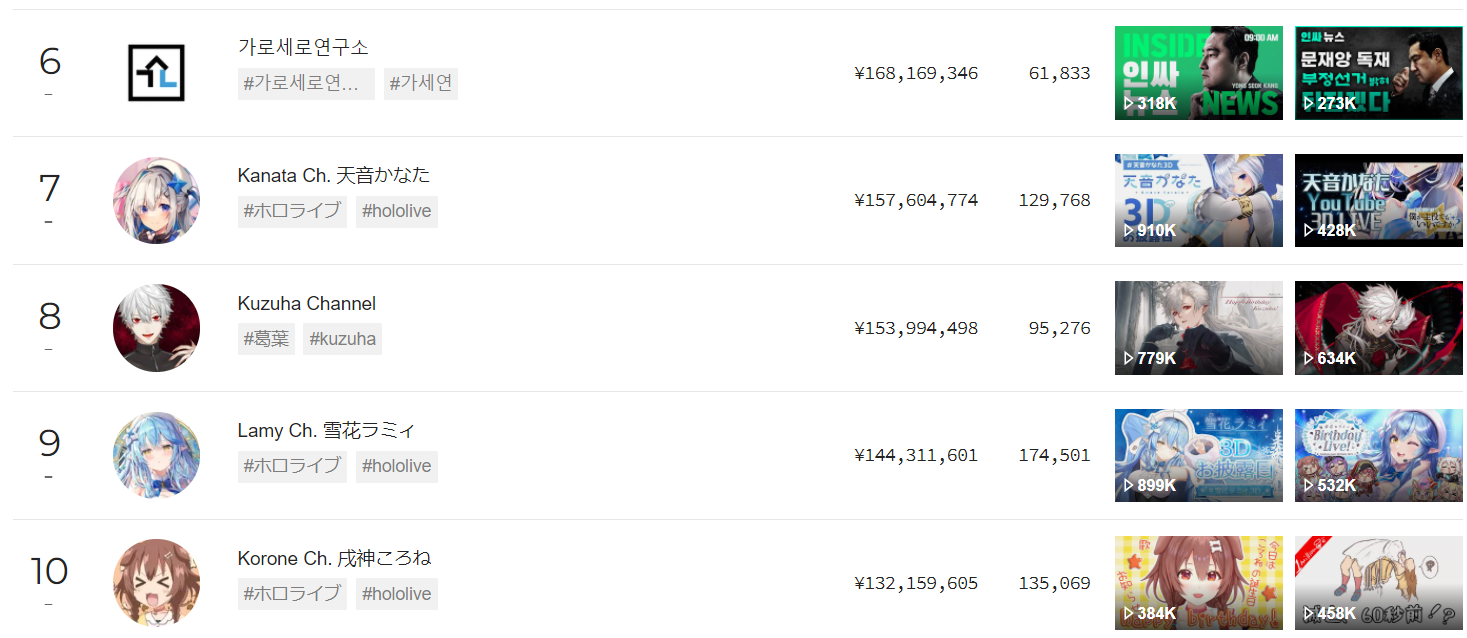
Task: Select #ホロライブ tag under Kanata Ch.
Action: click(292, 211)
